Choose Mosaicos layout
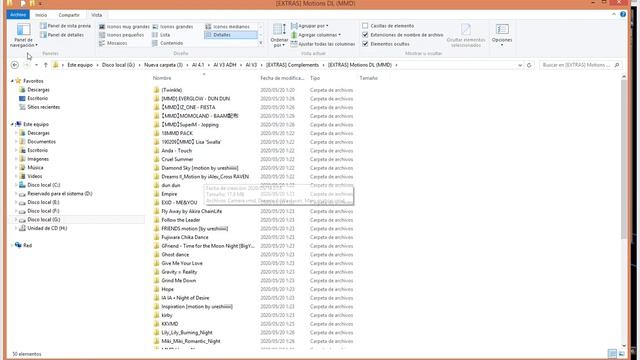This screenshot has height=360, width=640. pos(113,43)
